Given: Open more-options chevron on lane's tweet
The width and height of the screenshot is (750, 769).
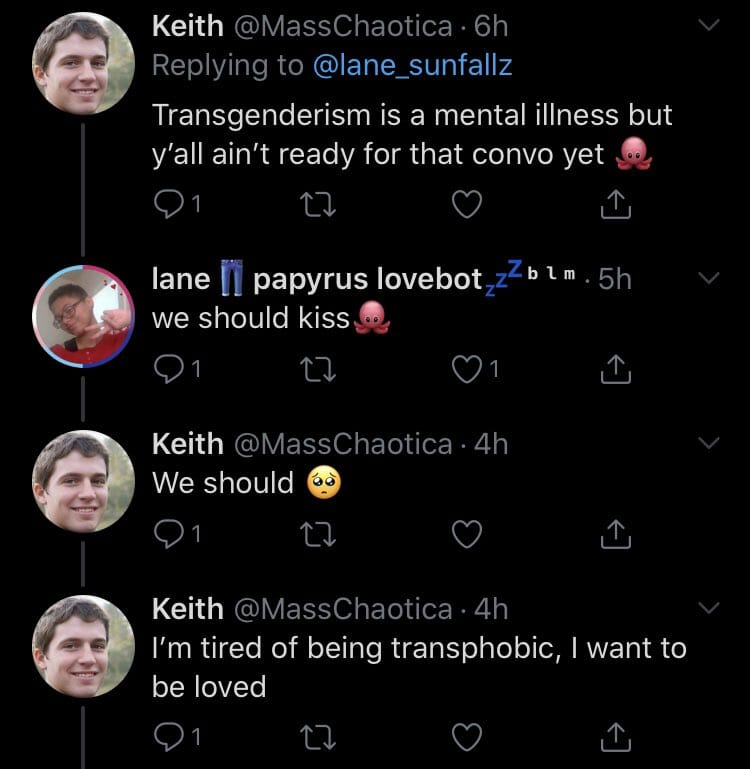Looking at the screenshot, I should (708, 280).
